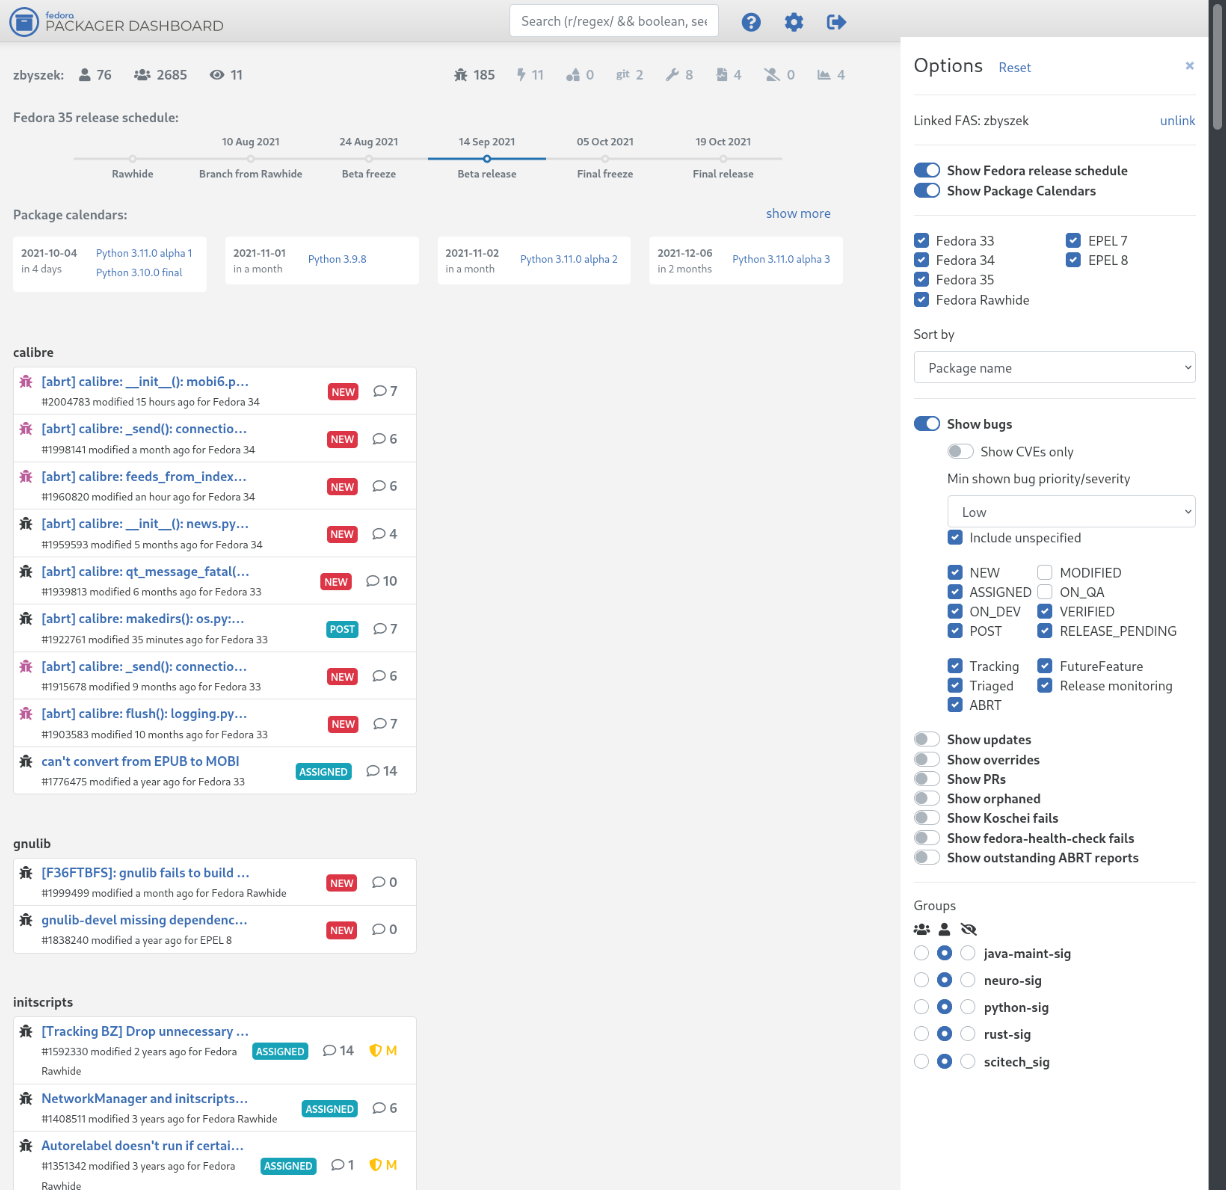Open settings gear icon in header
The image size is (1226, 1190).
pos(794,22)
